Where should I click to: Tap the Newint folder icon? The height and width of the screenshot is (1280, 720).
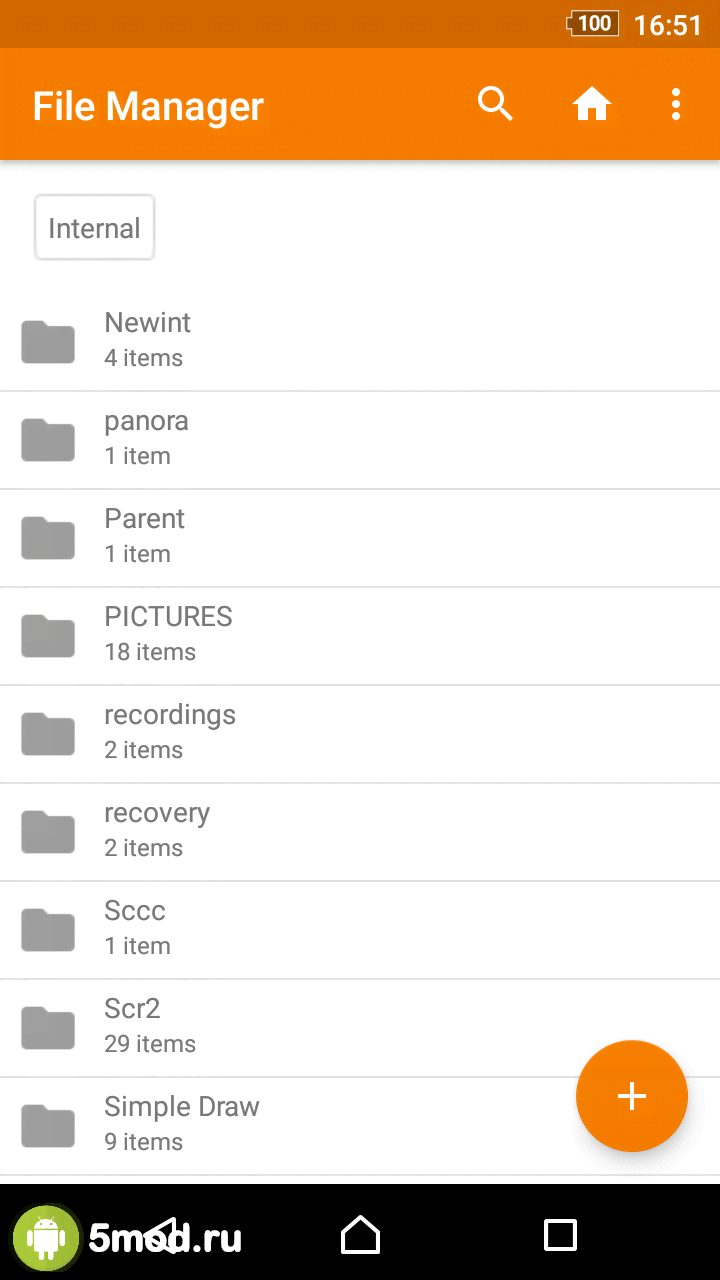tap(48, 342)
